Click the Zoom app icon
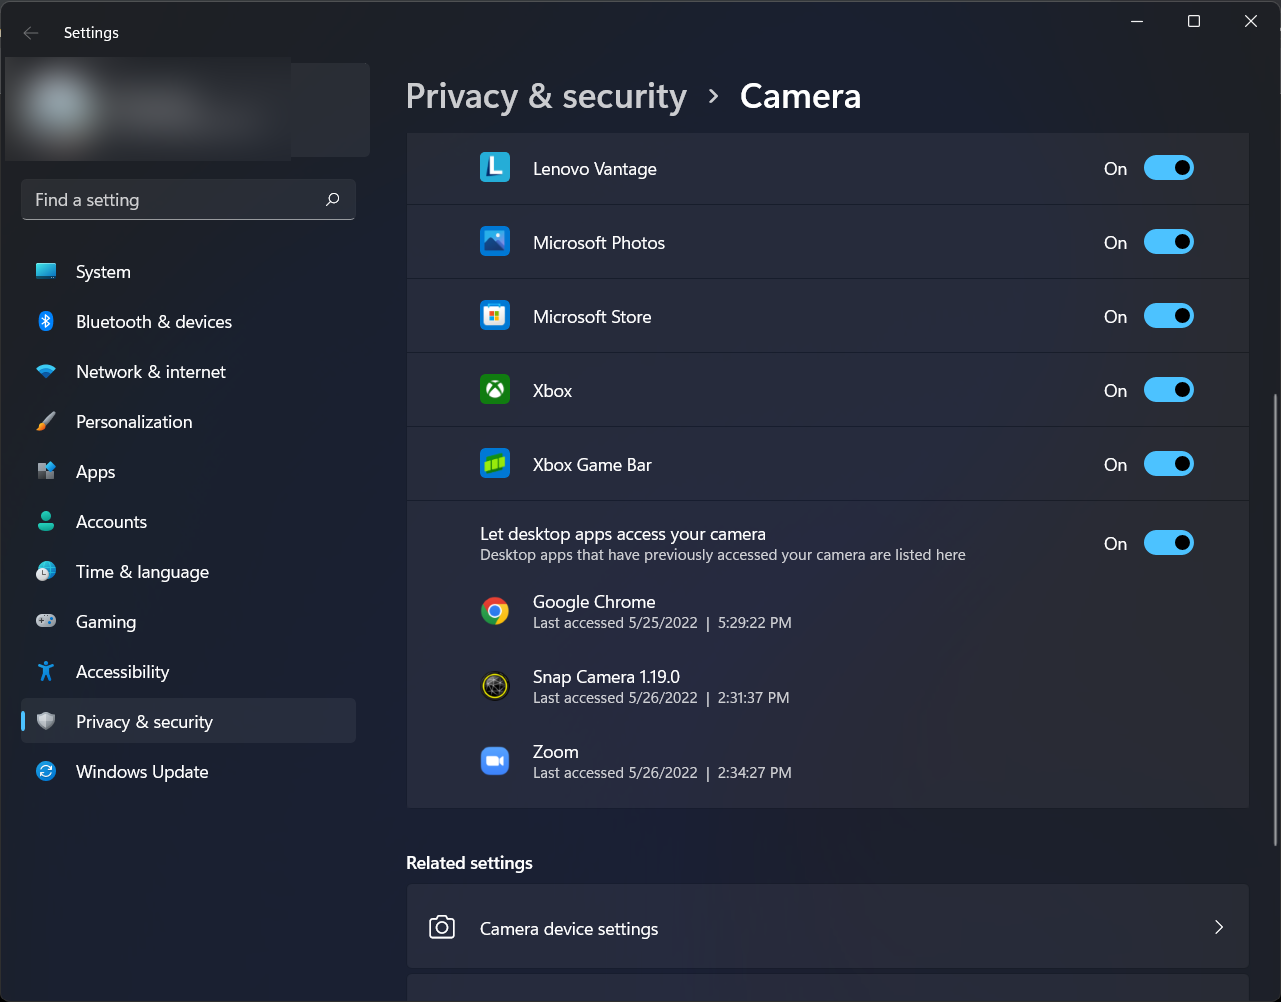1281x1002 pixels. pyautogui.click(x=495, y=761)
